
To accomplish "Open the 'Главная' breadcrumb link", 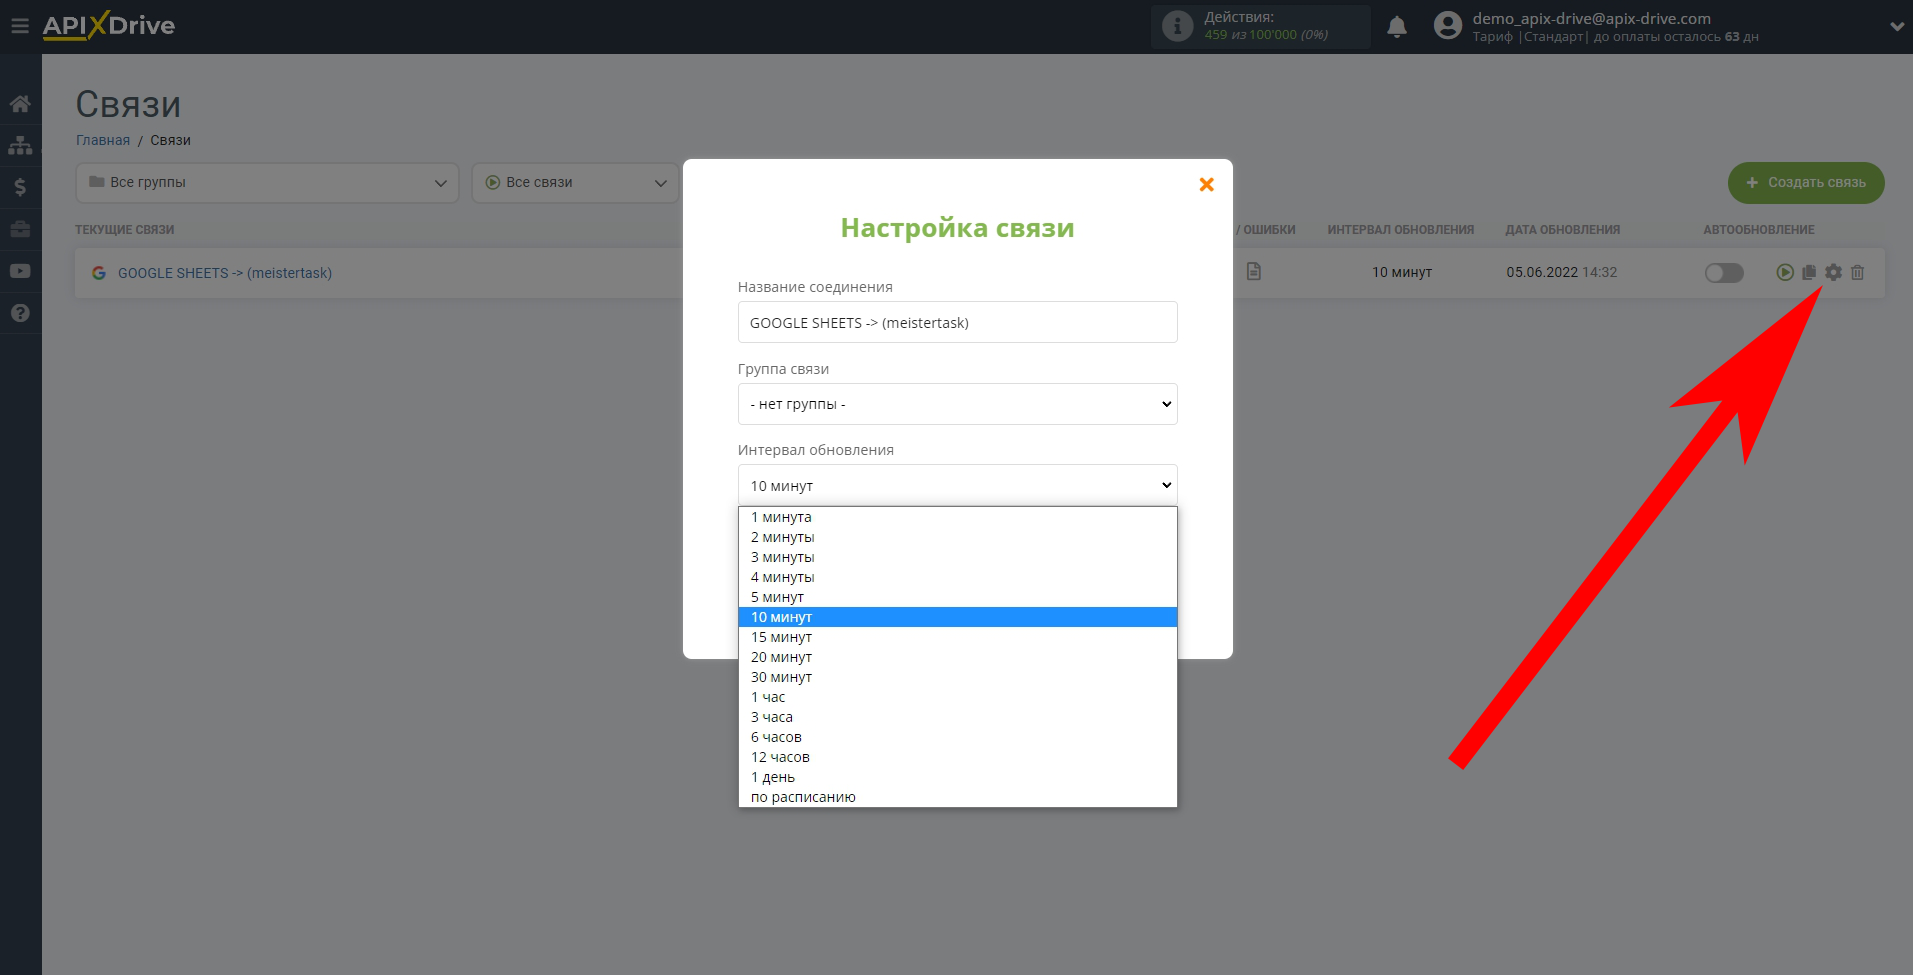I will coord(103,140).
